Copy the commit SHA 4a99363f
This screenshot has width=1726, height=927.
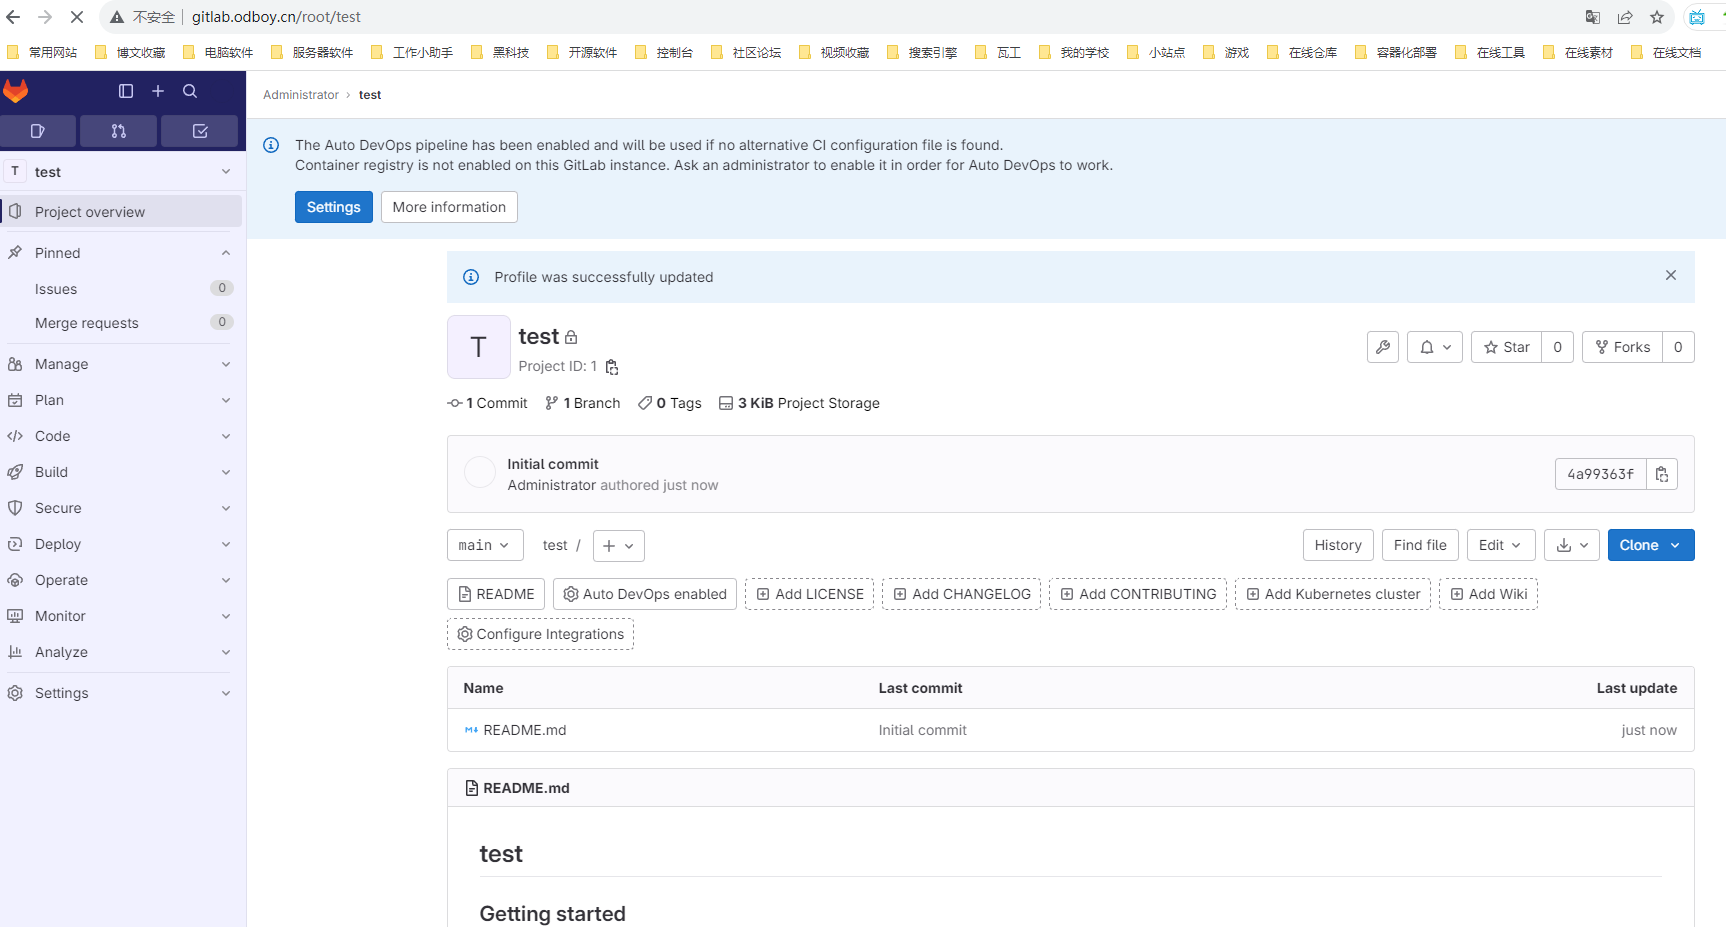coord(1661,474)
